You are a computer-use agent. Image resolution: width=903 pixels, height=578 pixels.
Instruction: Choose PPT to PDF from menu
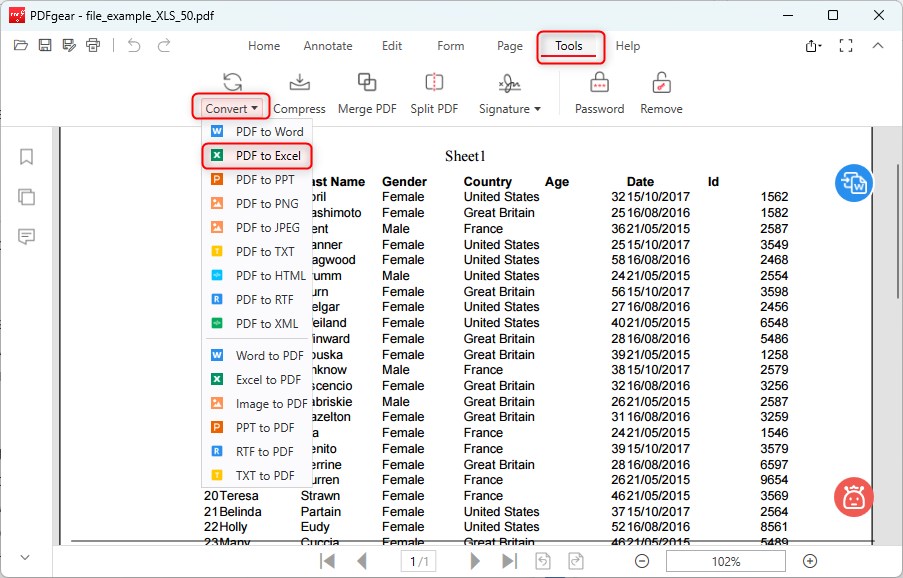coord(257,428)
